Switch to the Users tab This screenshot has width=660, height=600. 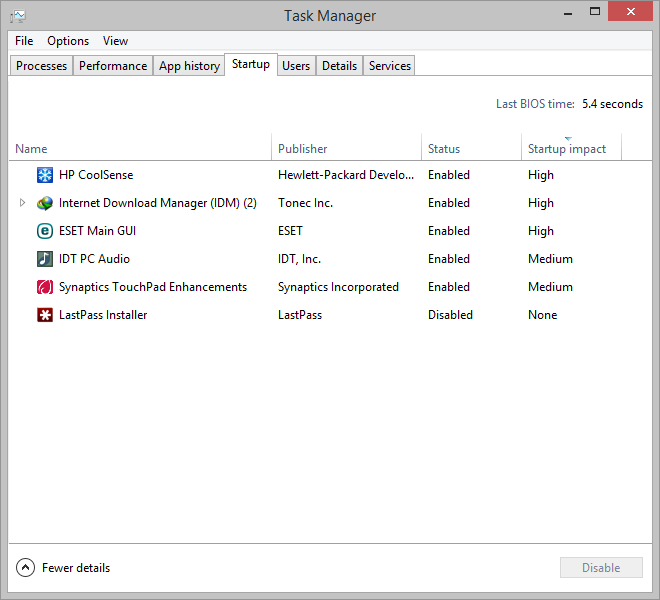(296, 66)
